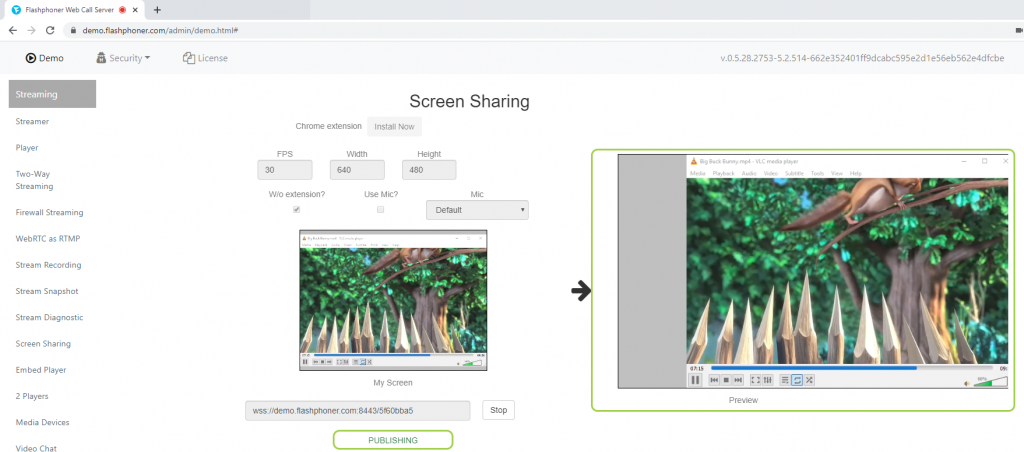This screenshot has width=1024, height=452.
Task: Toggle the loop button in Preview VLC
Action: point(797,379)
